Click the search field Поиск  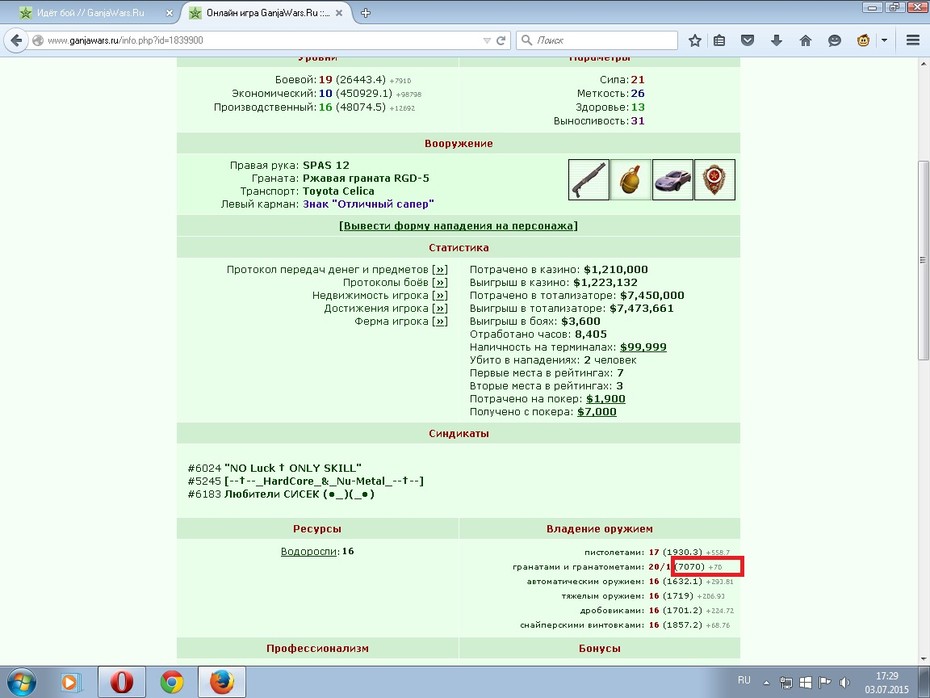[x=597, y=40]
